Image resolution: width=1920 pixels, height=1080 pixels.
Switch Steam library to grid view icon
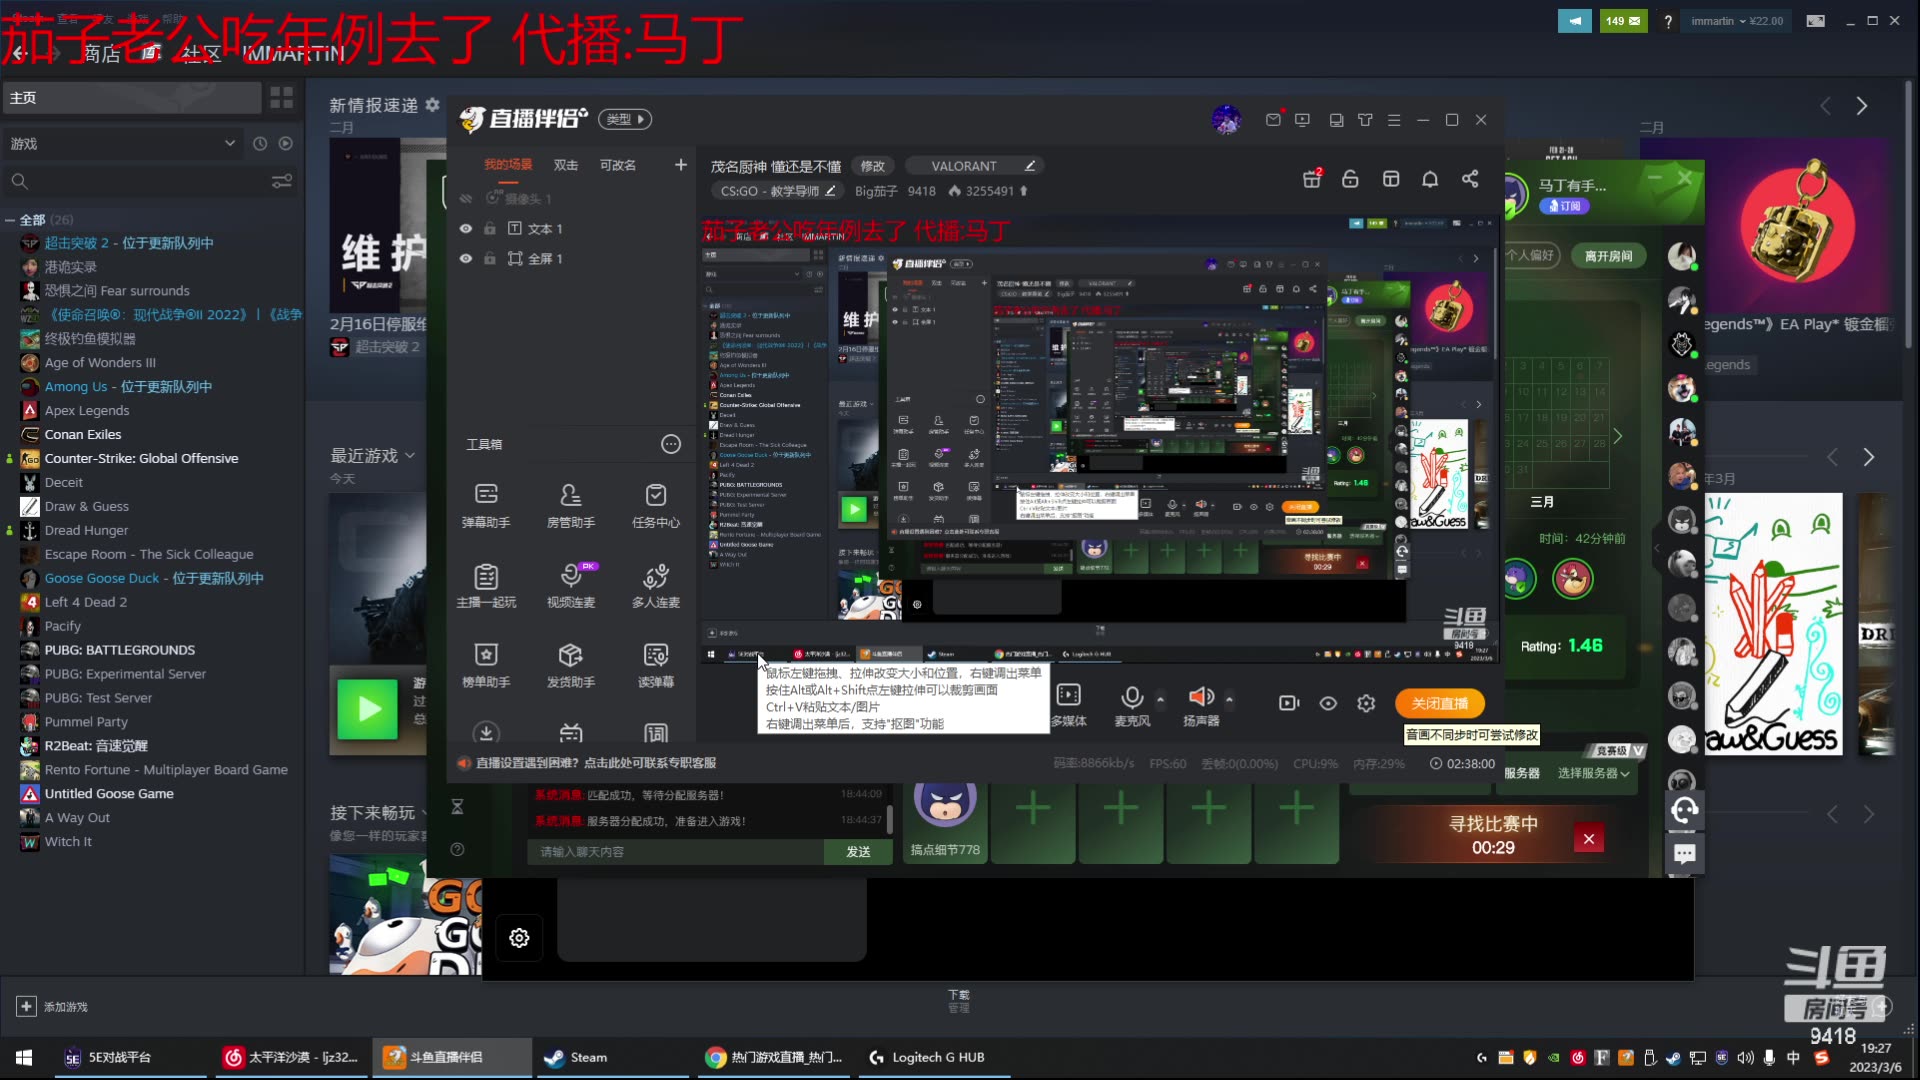pyautogui.click(x=282, y=97)
